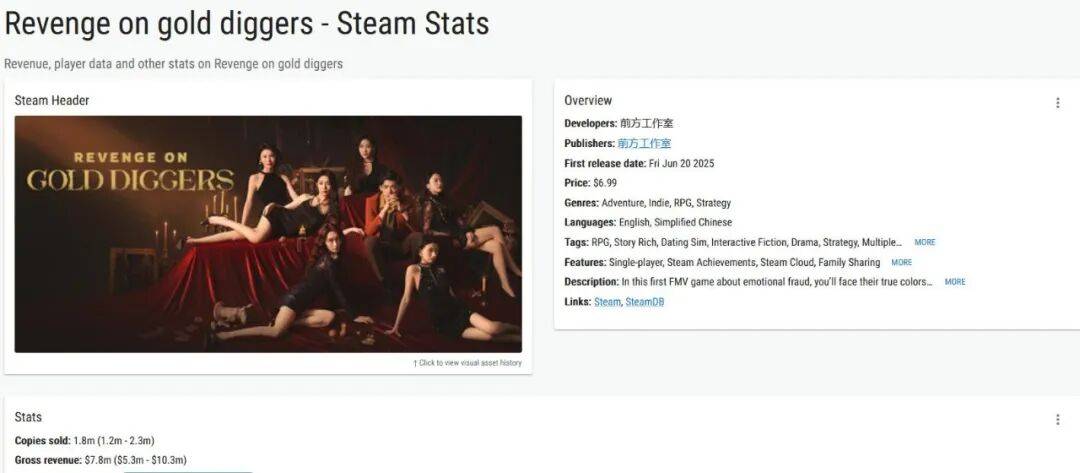Open the Stats card three-dot menu
The width and height of the screenshot is (1080, 473).
coord(1057,419)
